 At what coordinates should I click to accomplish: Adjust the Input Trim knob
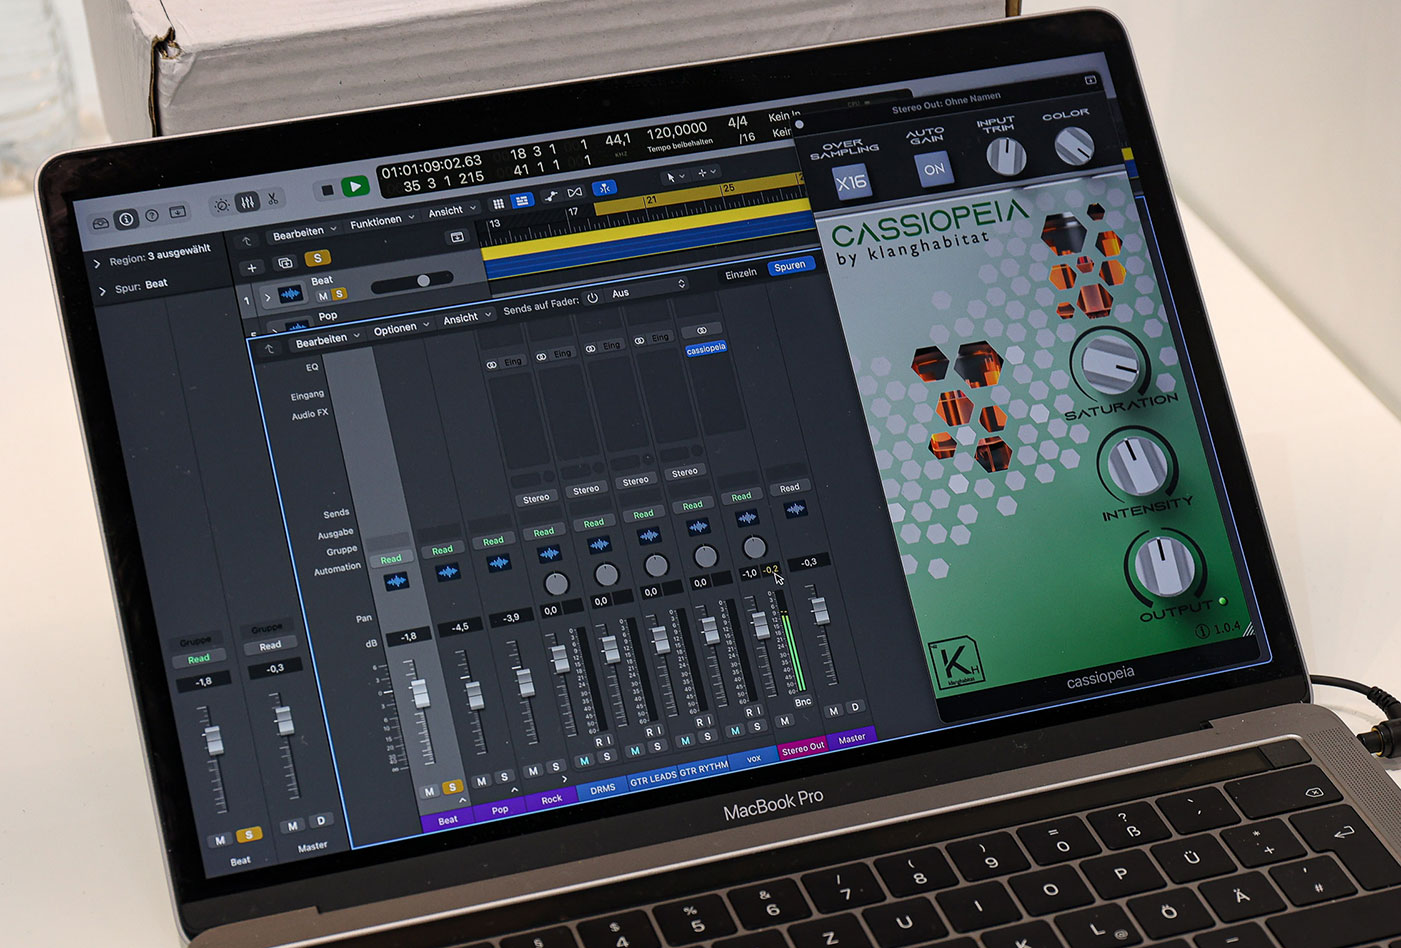pyautogui.click(x=1005, y=156)
